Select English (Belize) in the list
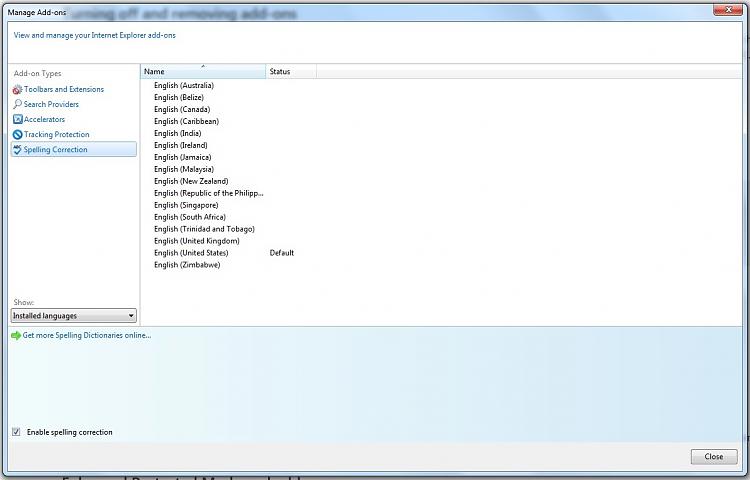 [x=179, y=98]
